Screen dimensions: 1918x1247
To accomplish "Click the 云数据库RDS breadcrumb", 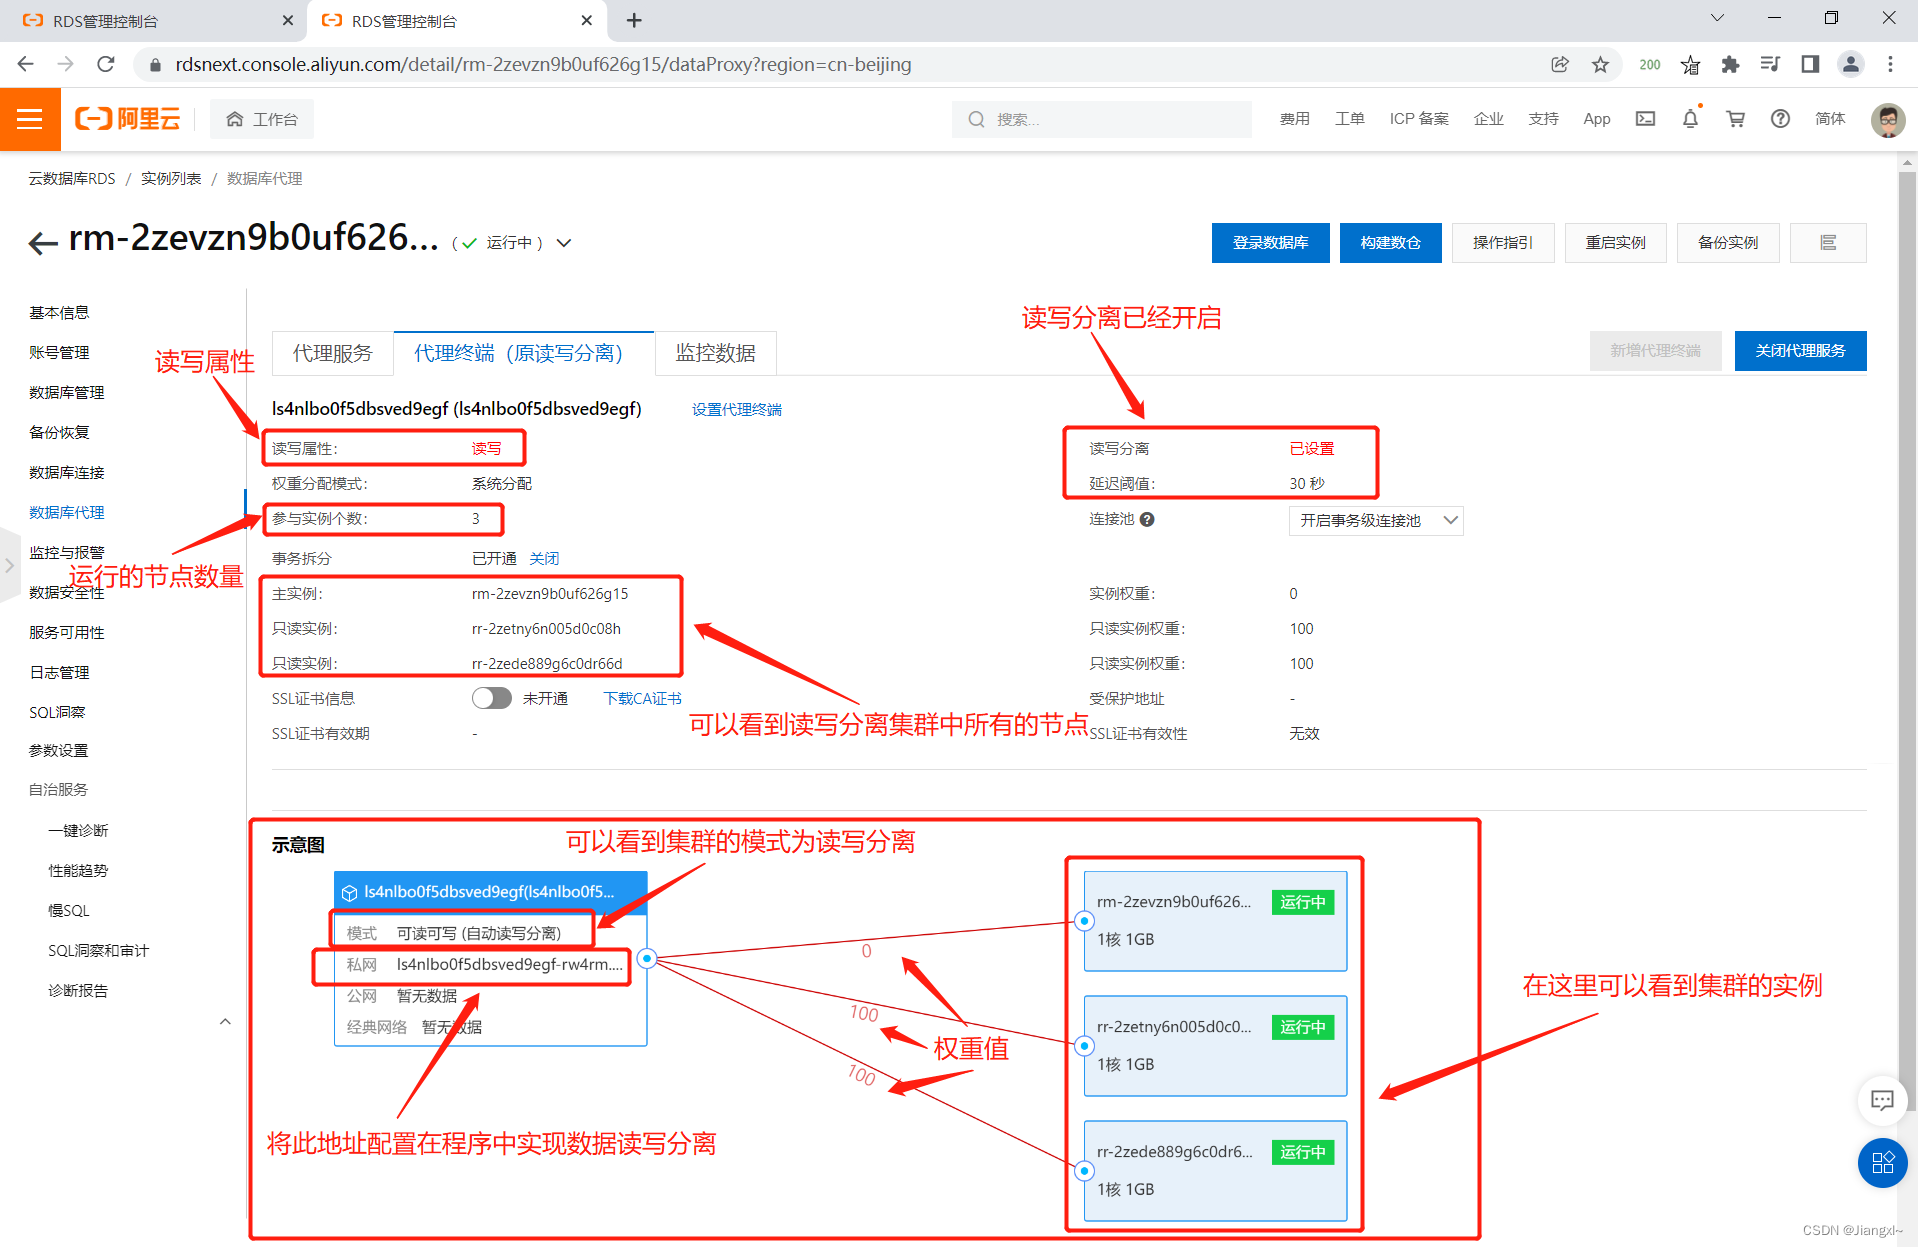I will pos(72,178).
